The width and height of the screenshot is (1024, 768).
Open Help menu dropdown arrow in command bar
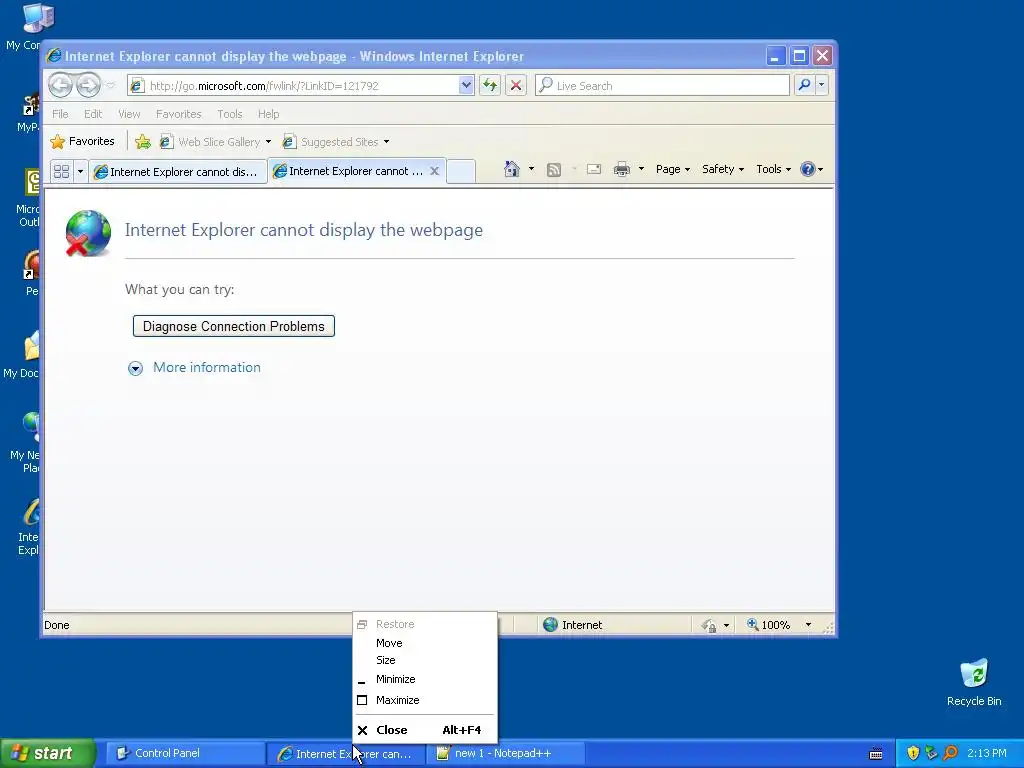click(x=820, y=169)
